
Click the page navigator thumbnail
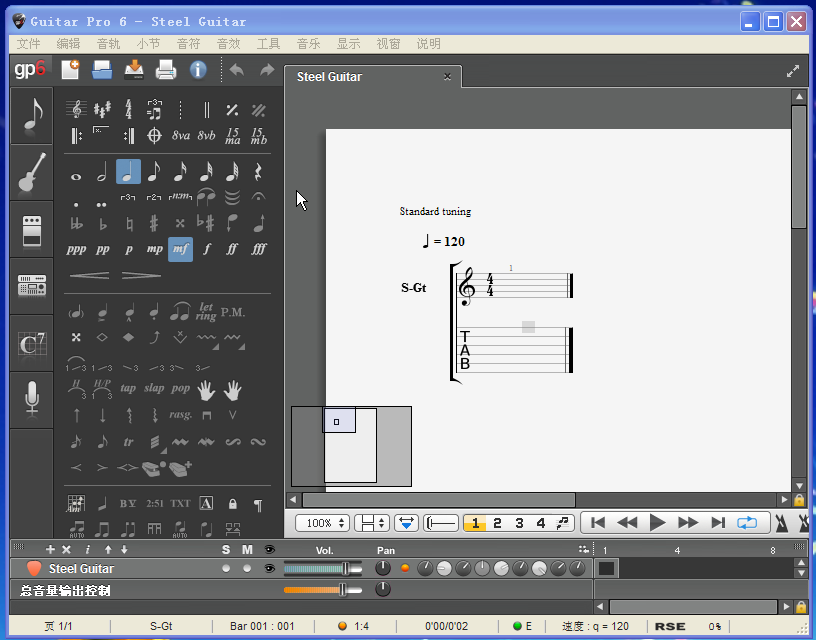(x=351, y=446)
